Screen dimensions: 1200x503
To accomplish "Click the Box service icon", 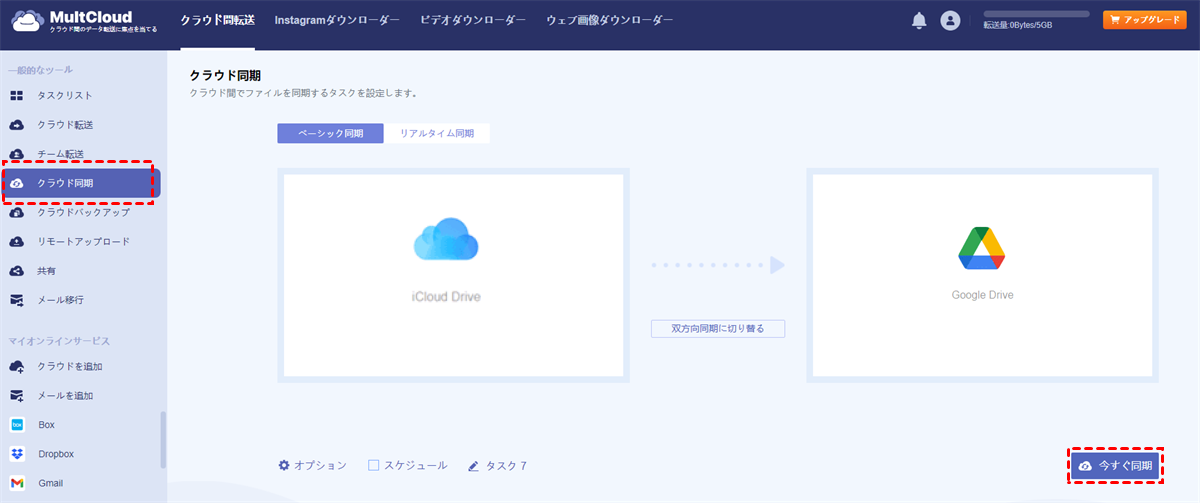I will (x=17, y=425).
